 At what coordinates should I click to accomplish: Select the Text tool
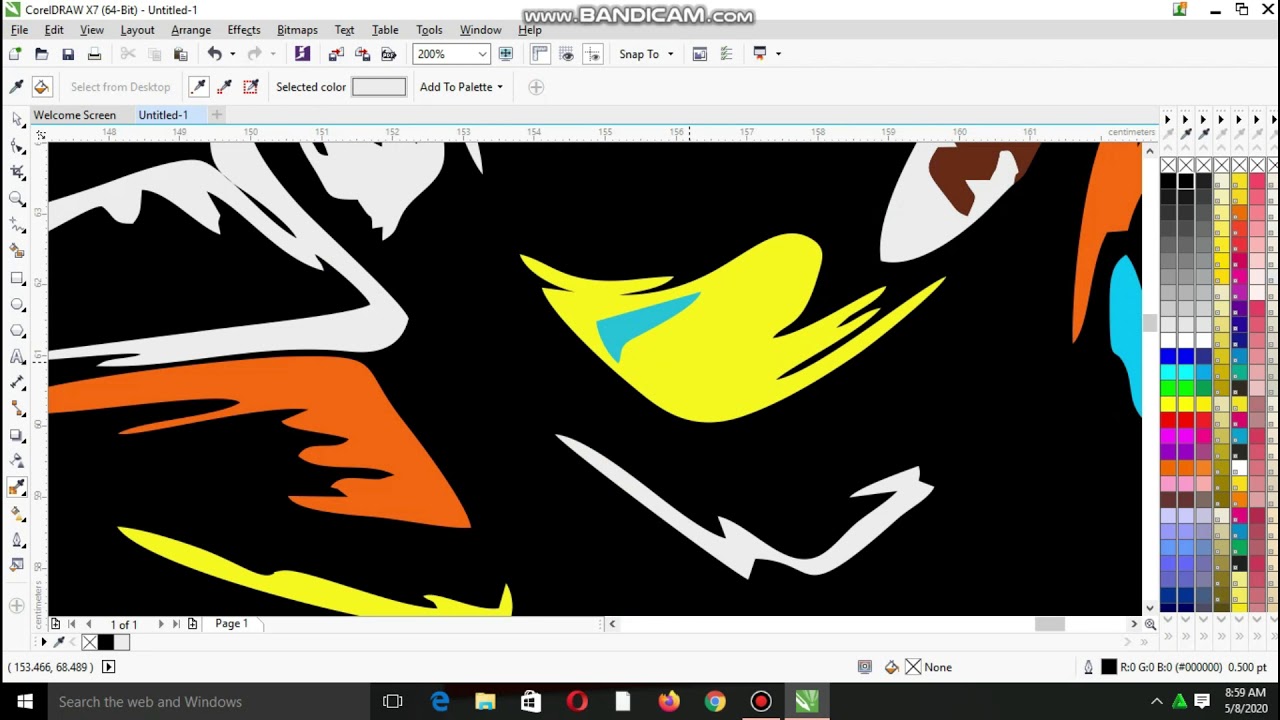tap(17, 357)
